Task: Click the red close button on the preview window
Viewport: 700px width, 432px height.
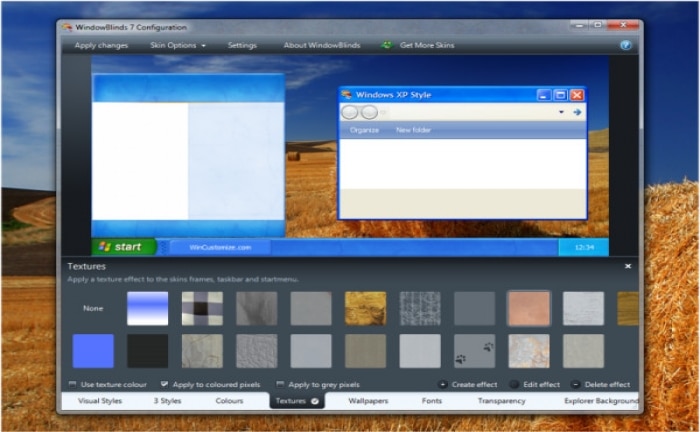Action: point(577,95)
